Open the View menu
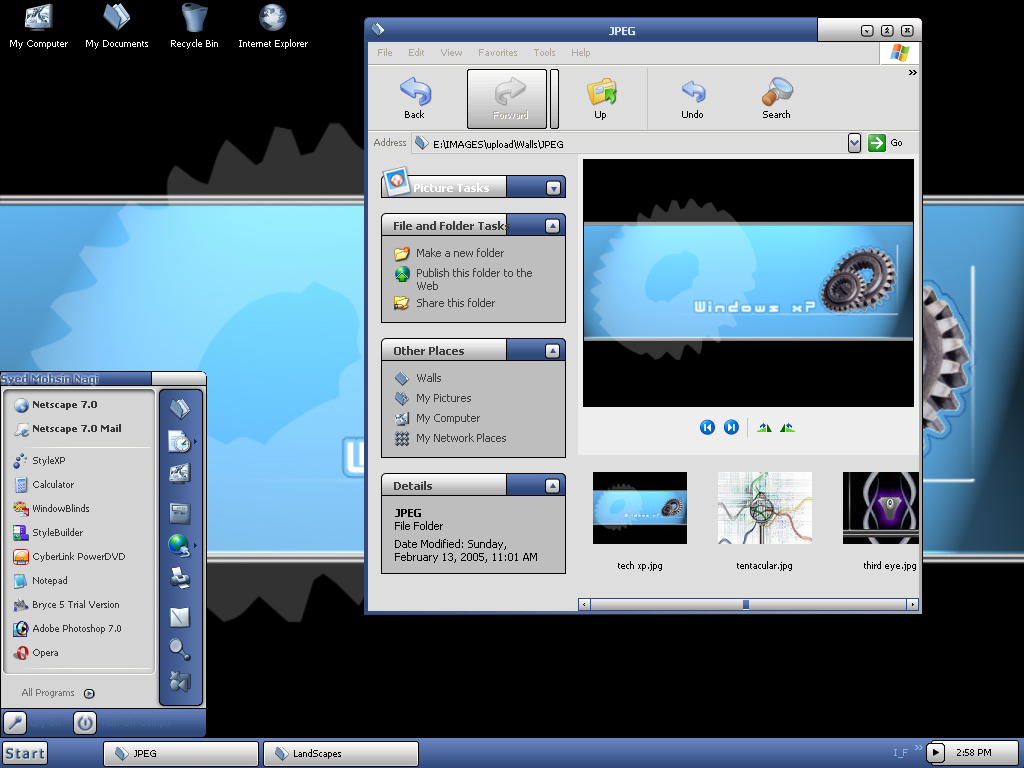Viewport: 1024px width, 768px height. click(x=451, y=53)
